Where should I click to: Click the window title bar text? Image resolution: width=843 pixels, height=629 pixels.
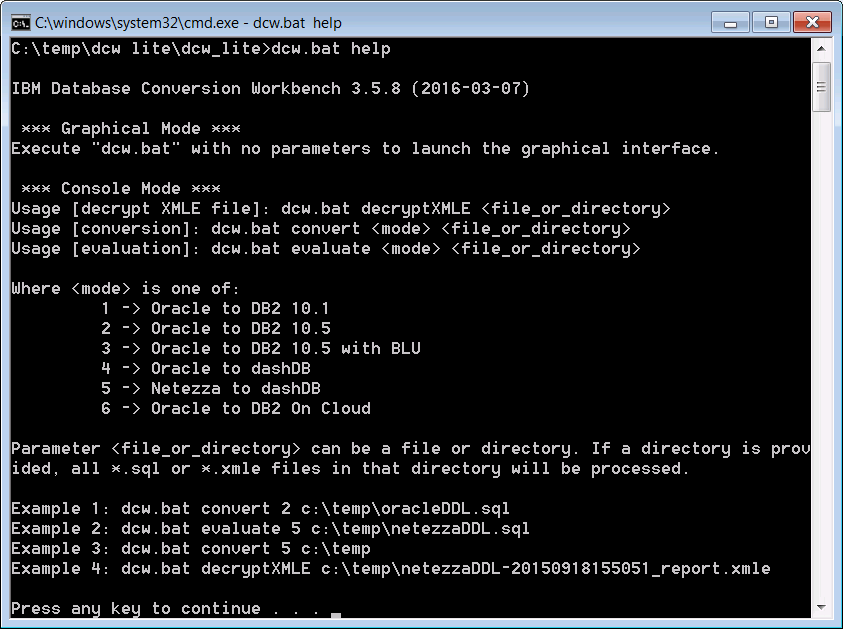188,22
